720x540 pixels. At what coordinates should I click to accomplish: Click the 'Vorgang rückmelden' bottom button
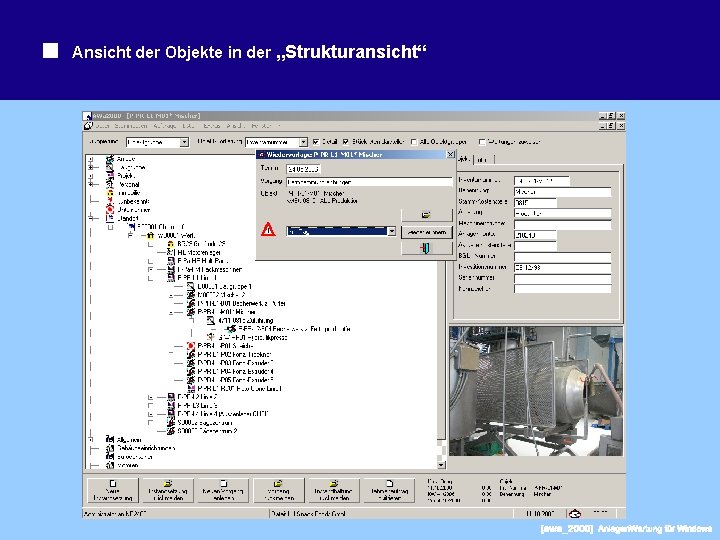tap(278, 490)
